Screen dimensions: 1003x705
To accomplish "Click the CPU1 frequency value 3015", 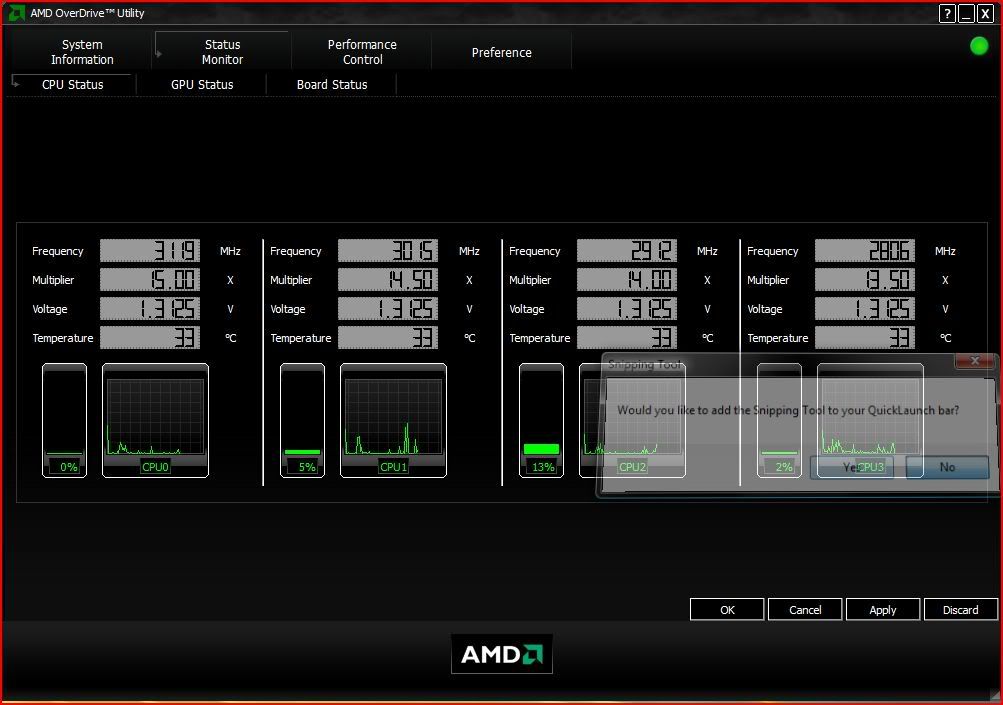I will tap(388, 251).
